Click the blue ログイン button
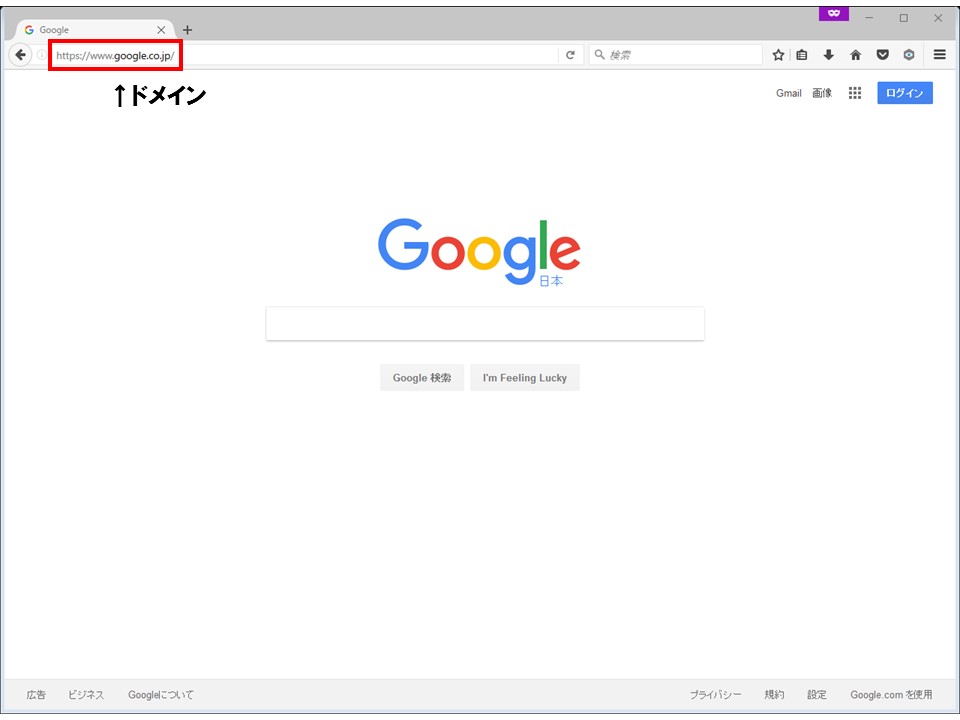960x720 pixels. pos(905,93)
